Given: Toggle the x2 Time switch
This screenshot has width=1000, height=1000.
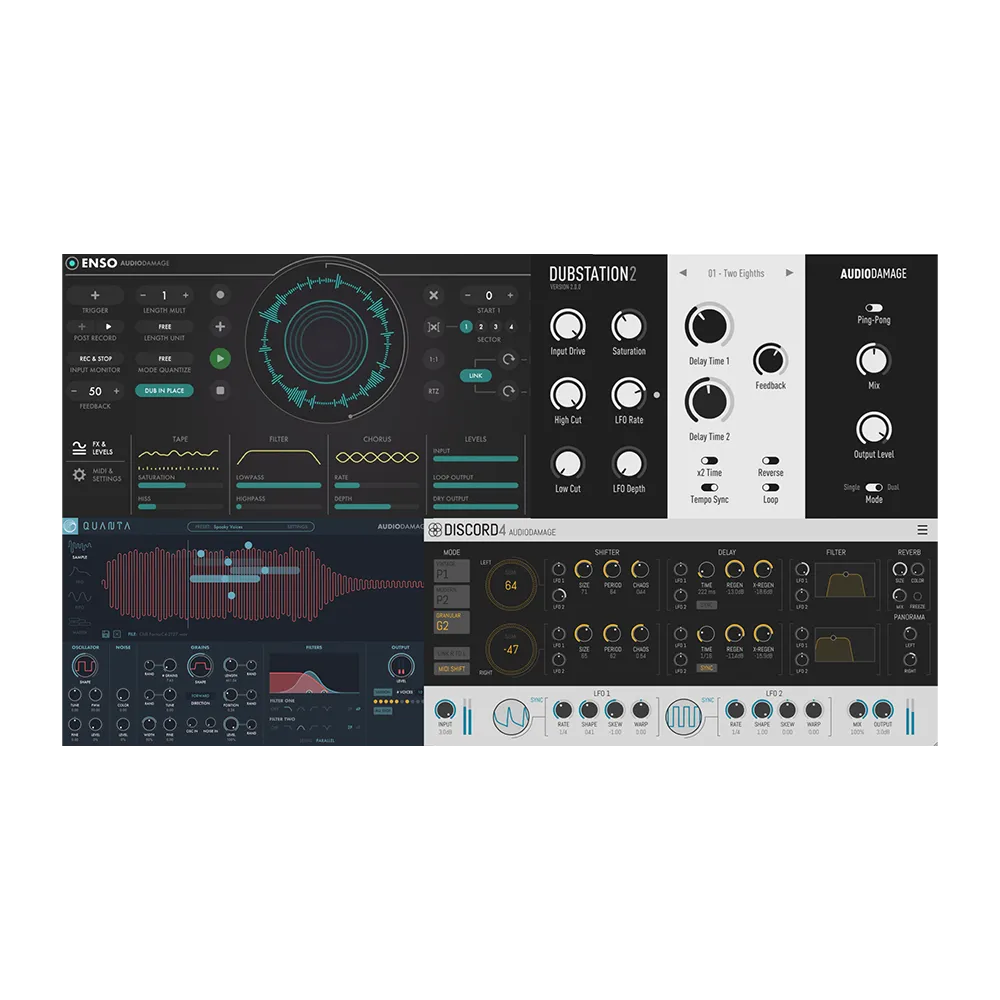Looking at the screenshot, I should click(x=709, y=460).
